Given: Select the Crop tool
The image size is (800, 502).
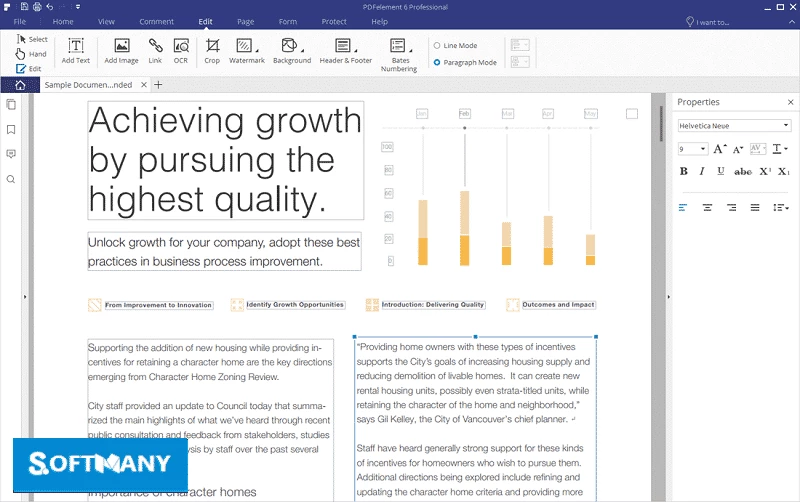Looking at the screenshot, I should (212, 51).
